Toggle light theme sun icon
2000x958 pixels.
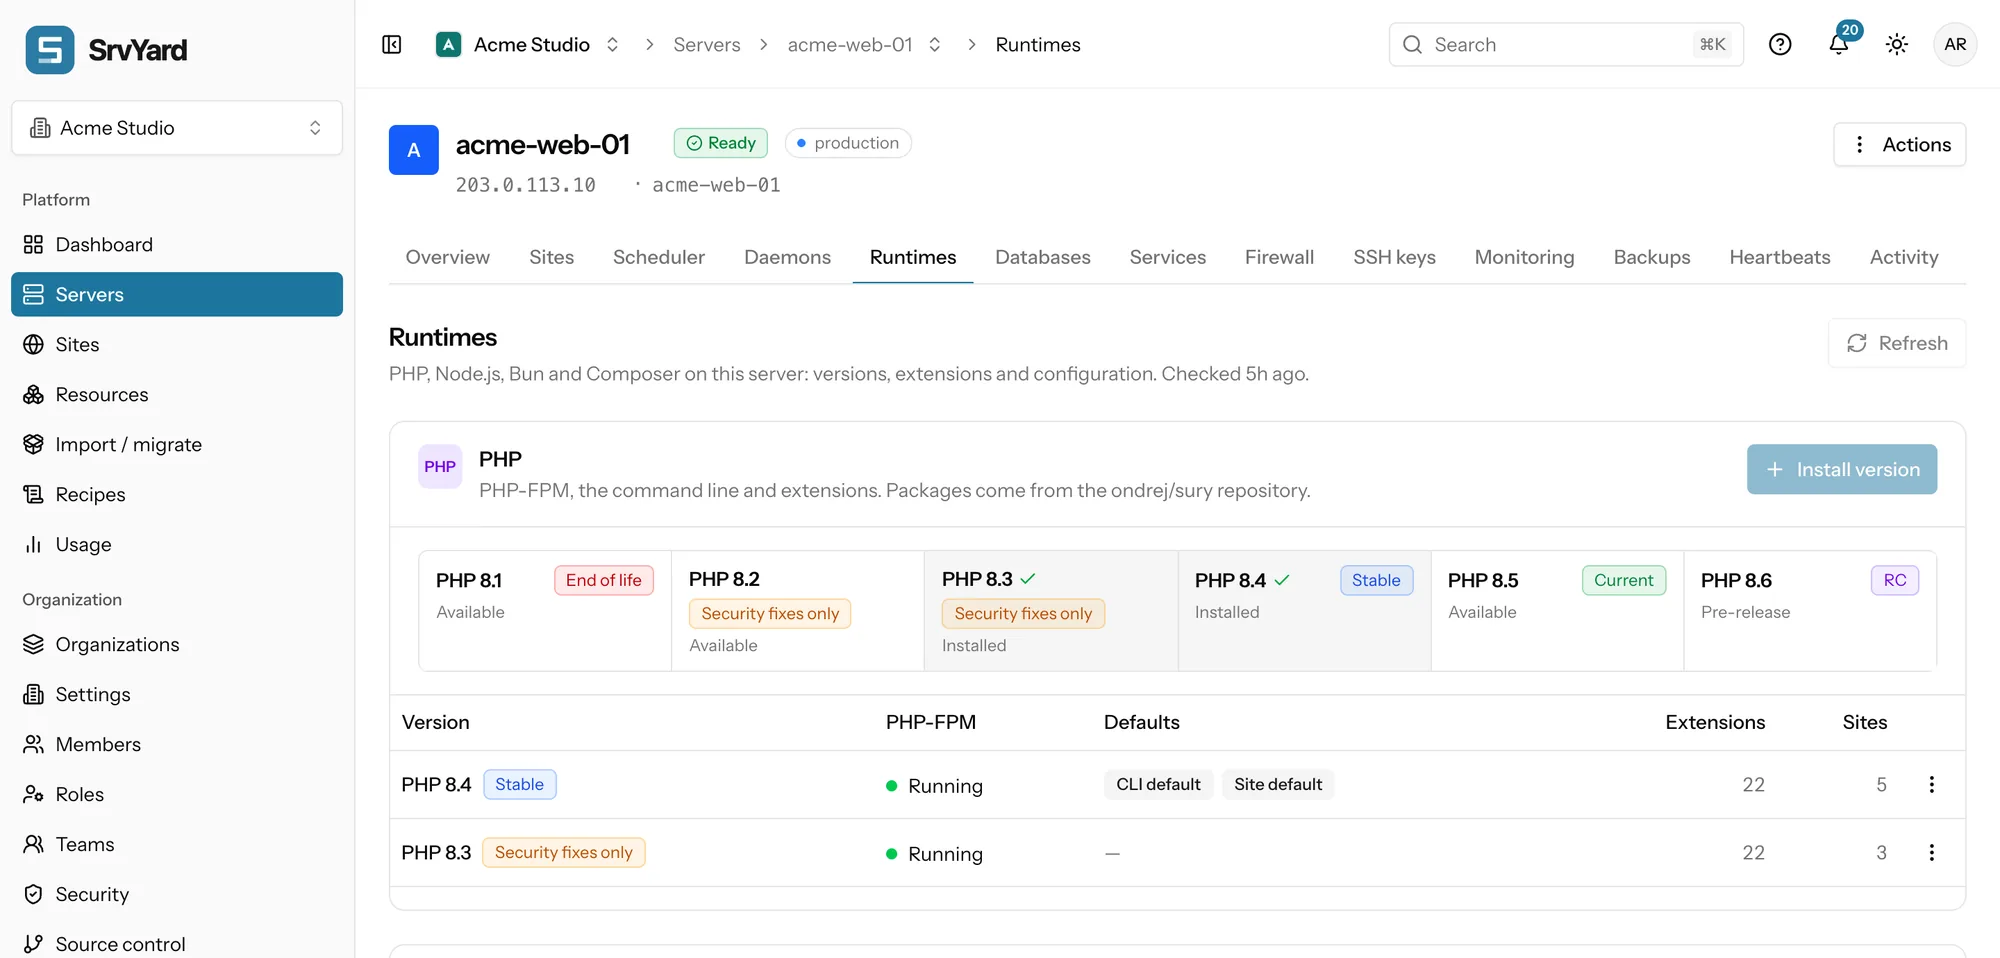coord(1897,44)
